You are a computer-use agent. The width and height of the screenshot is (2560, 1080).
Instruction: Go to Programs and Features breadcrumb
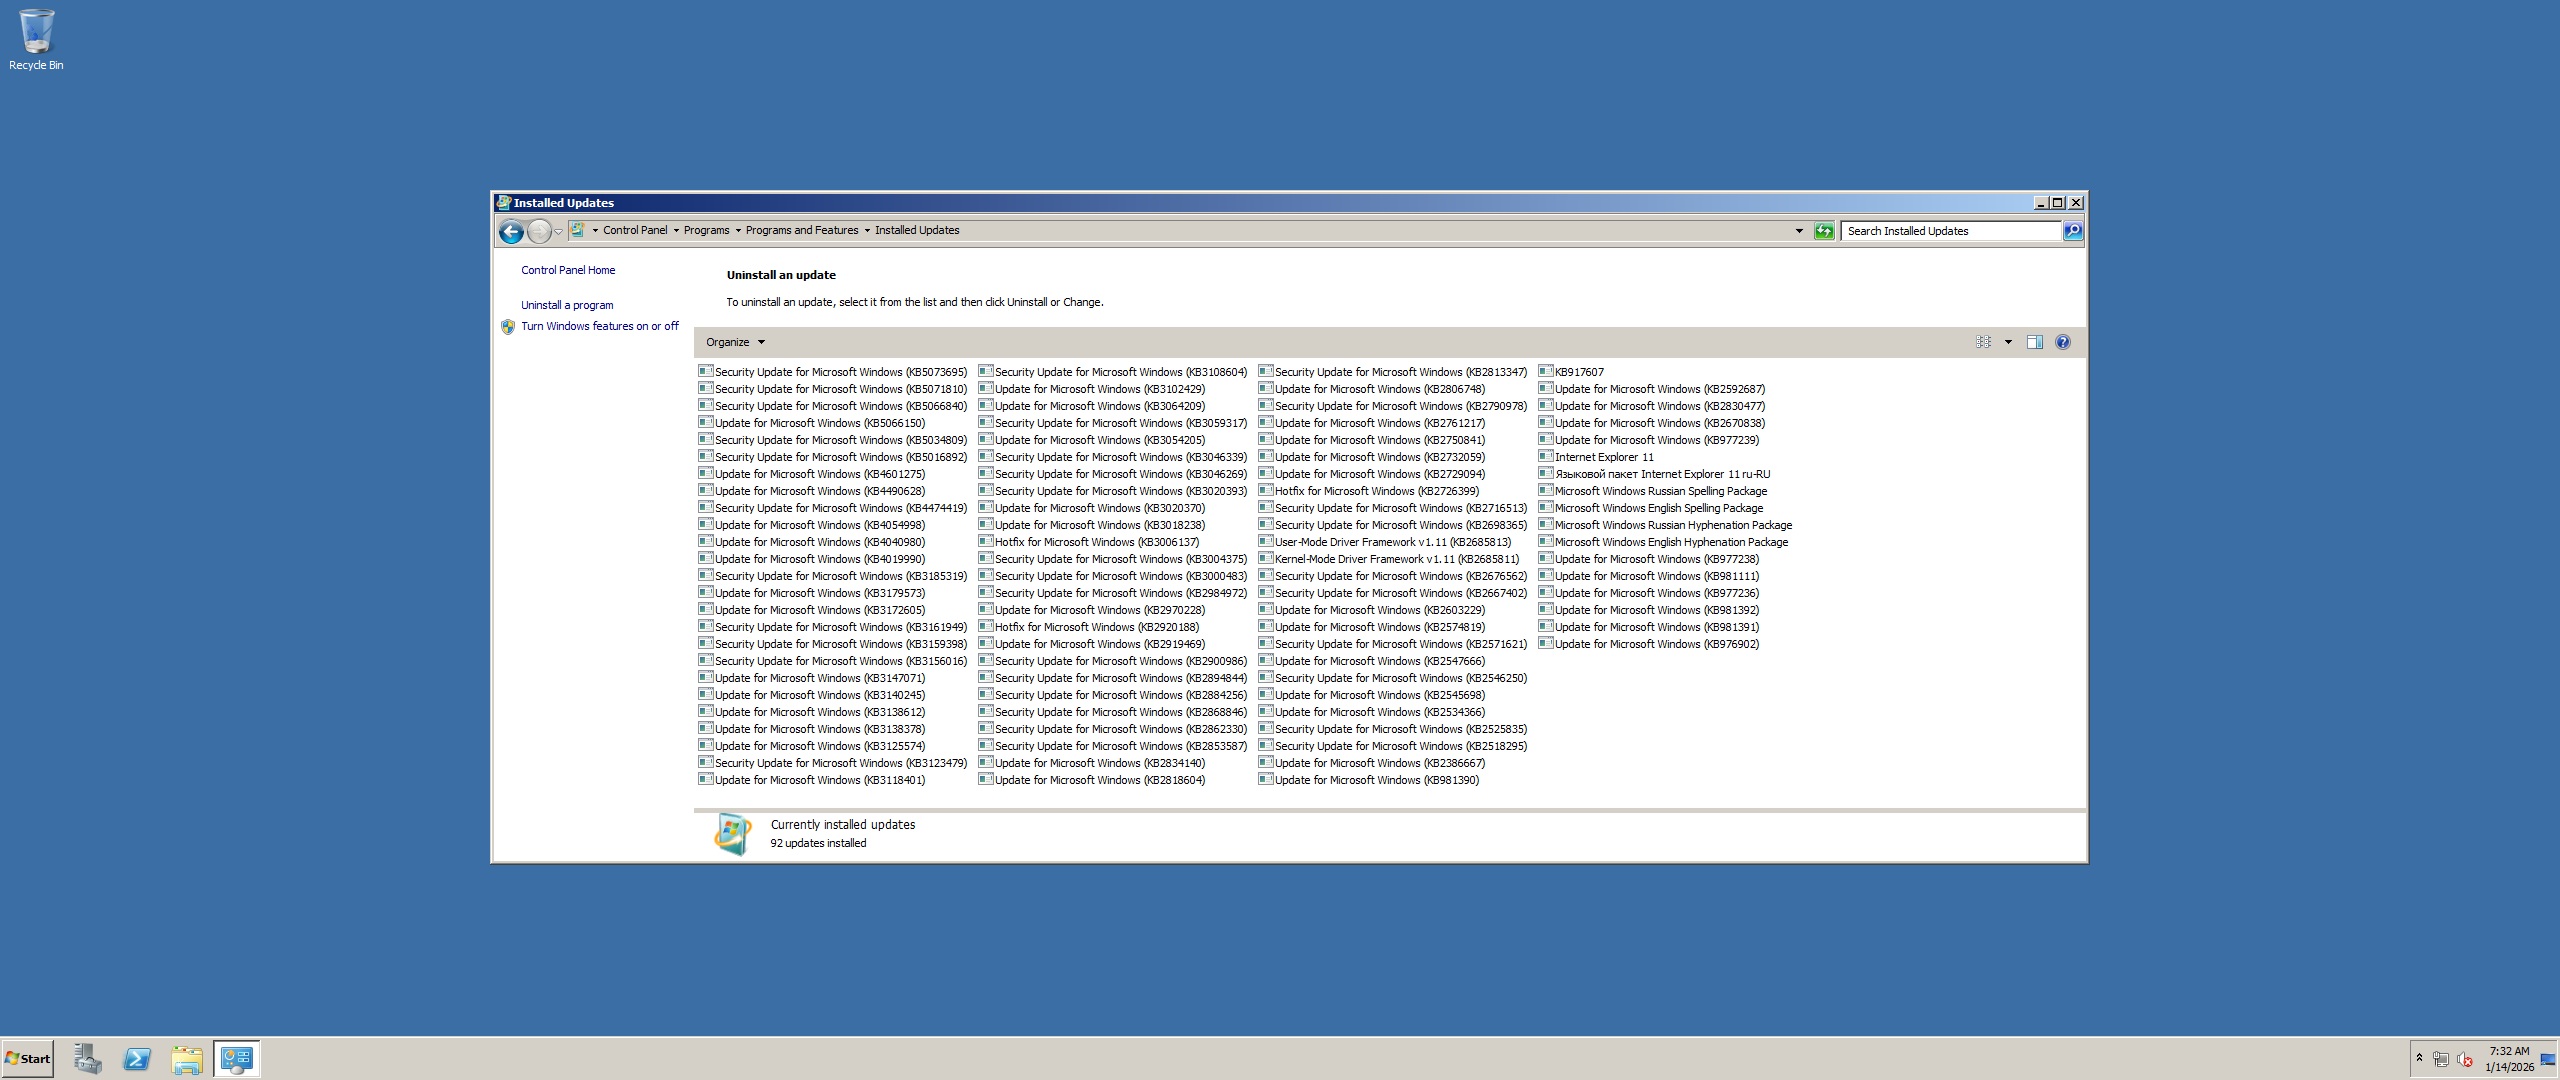[801, 230]
